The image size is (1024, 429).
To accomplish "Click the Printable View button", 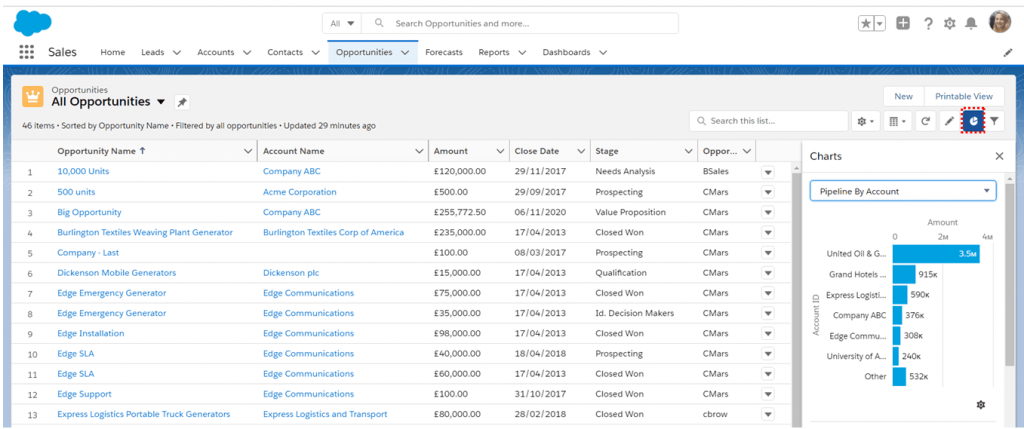I will pos(964,96).
